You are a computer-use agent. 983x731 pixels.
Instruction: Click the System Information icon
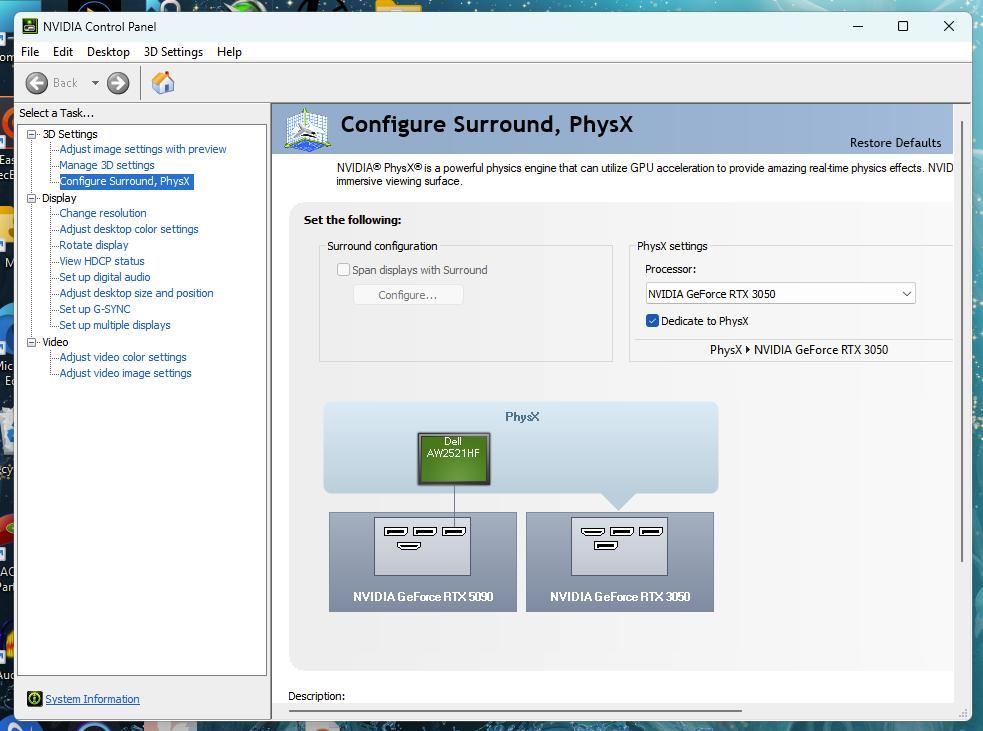tap(34, 699)
